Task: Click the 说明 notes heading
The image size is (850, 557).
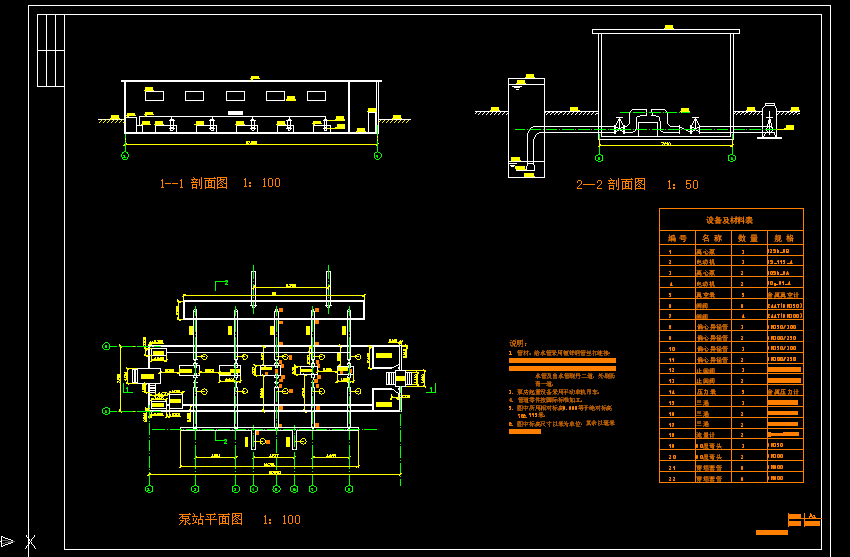Action: point(517,342)
